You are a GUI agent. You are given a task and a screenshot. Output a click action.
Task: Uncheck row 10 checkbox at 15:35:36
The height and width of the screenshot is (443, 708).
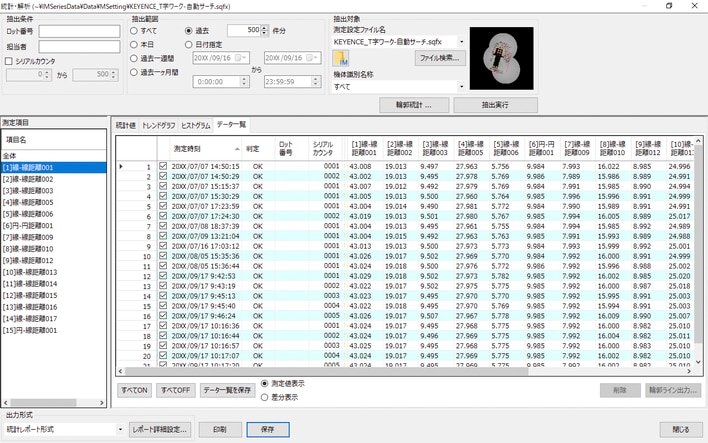(x=163, y=256)
